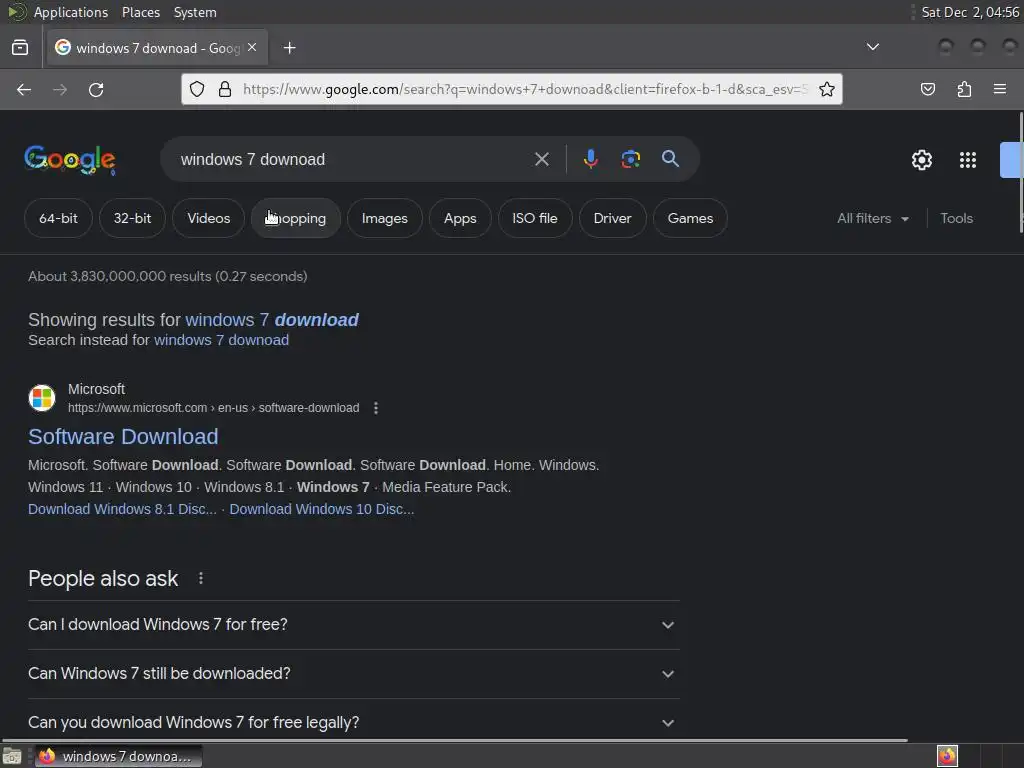1024x768 pixels.
Task: Switch to Shopping results
Action: click(296, 218)
